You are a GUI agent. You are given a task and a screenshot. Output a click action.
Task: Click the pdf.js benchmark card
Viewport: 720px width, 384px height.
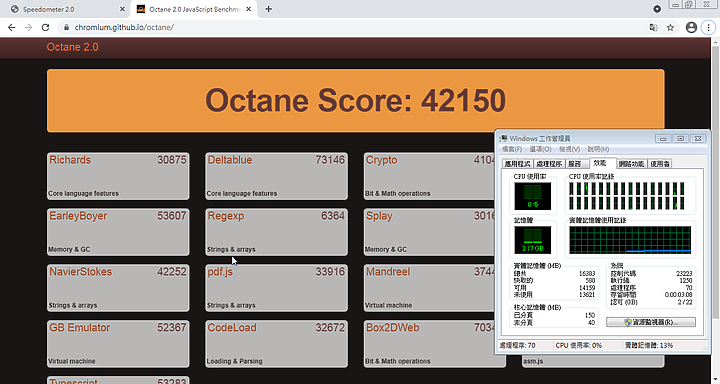point(276,288)
